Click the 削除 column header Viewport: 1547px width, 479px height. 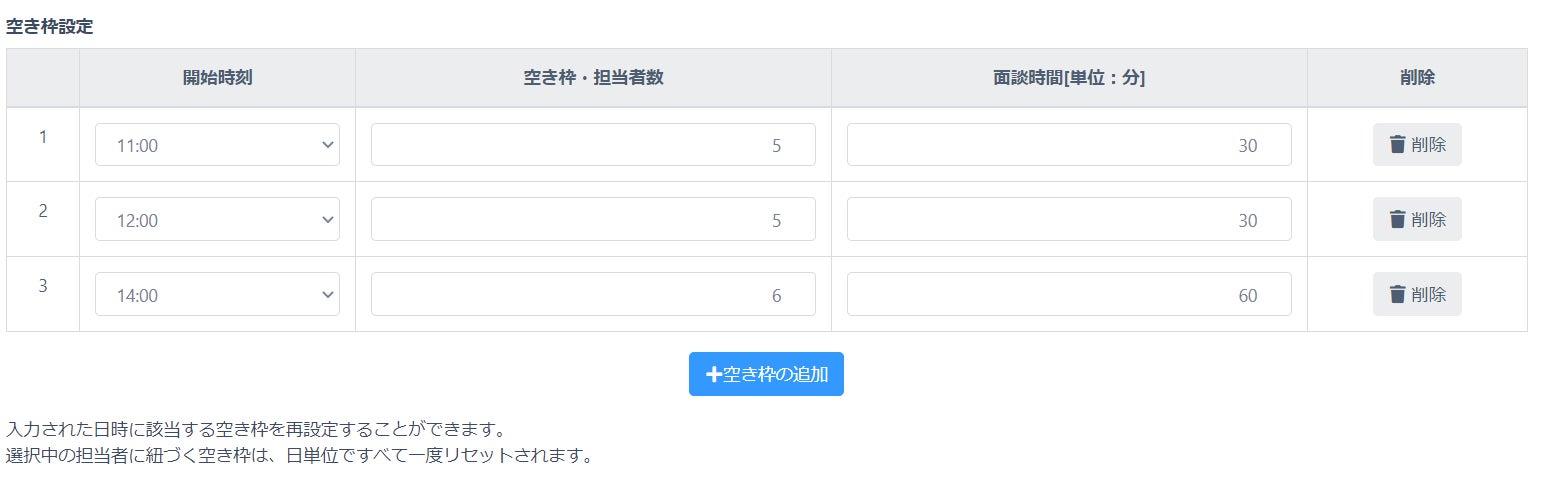pyautogui.click(x=1417, y=78)
